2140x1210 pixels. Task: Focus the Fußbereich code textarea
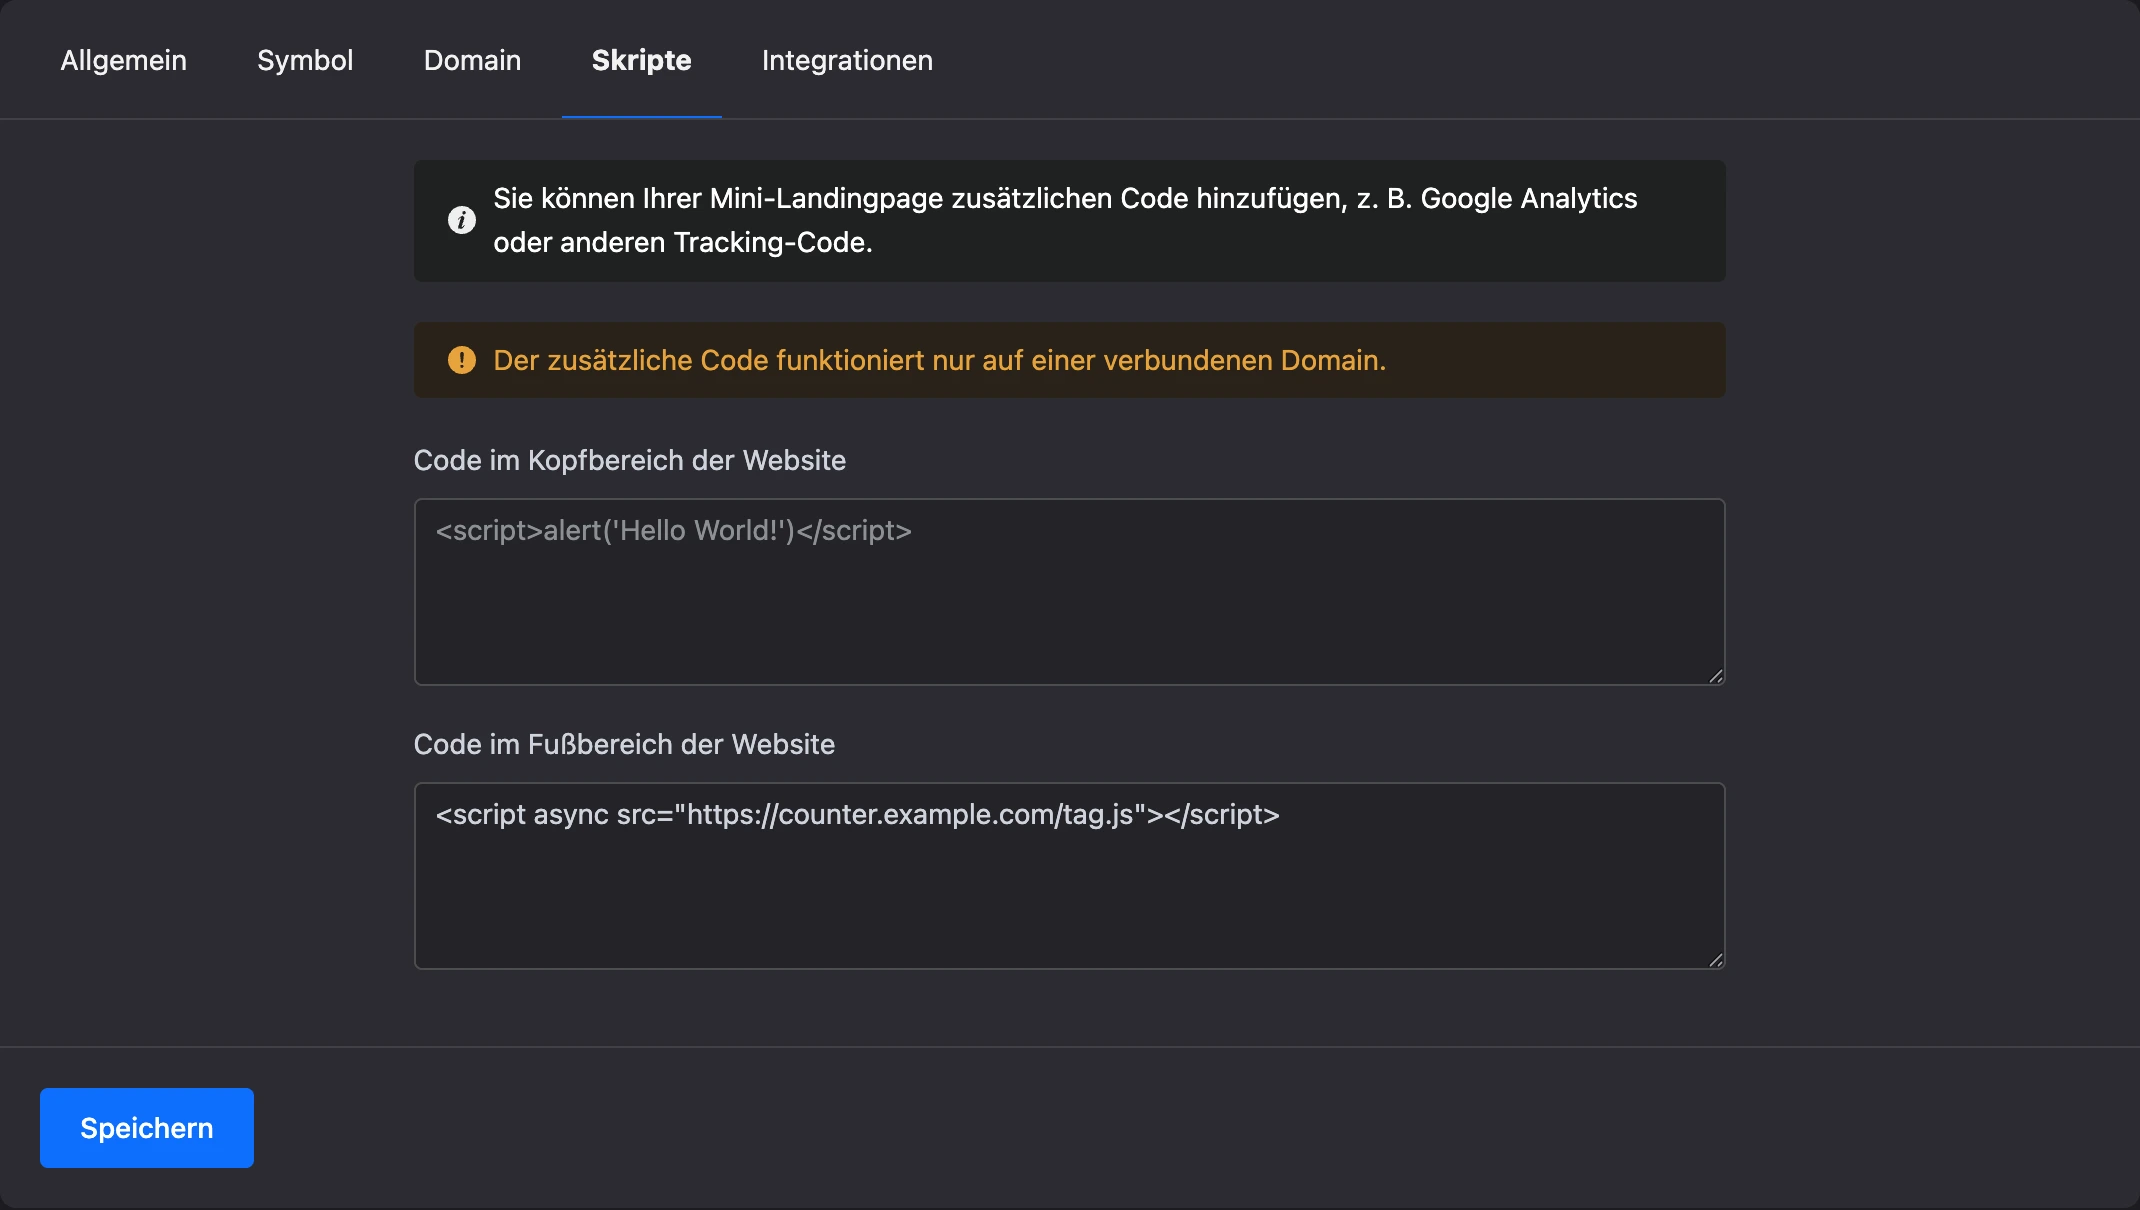pos(1069,876)
